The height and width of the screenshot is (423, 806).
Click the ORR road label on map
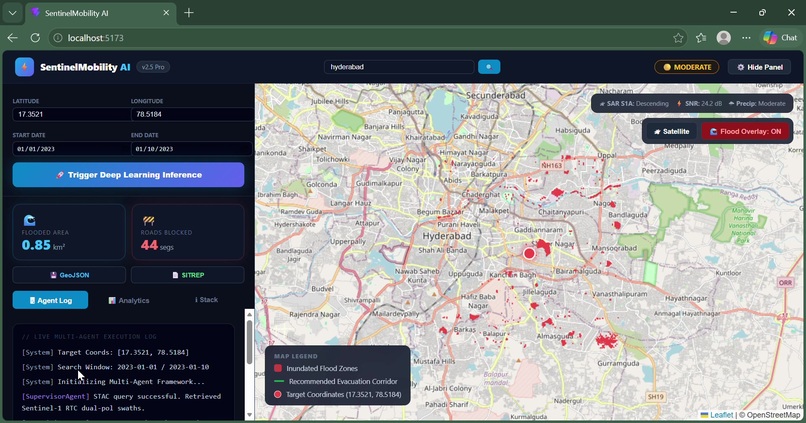785,283
